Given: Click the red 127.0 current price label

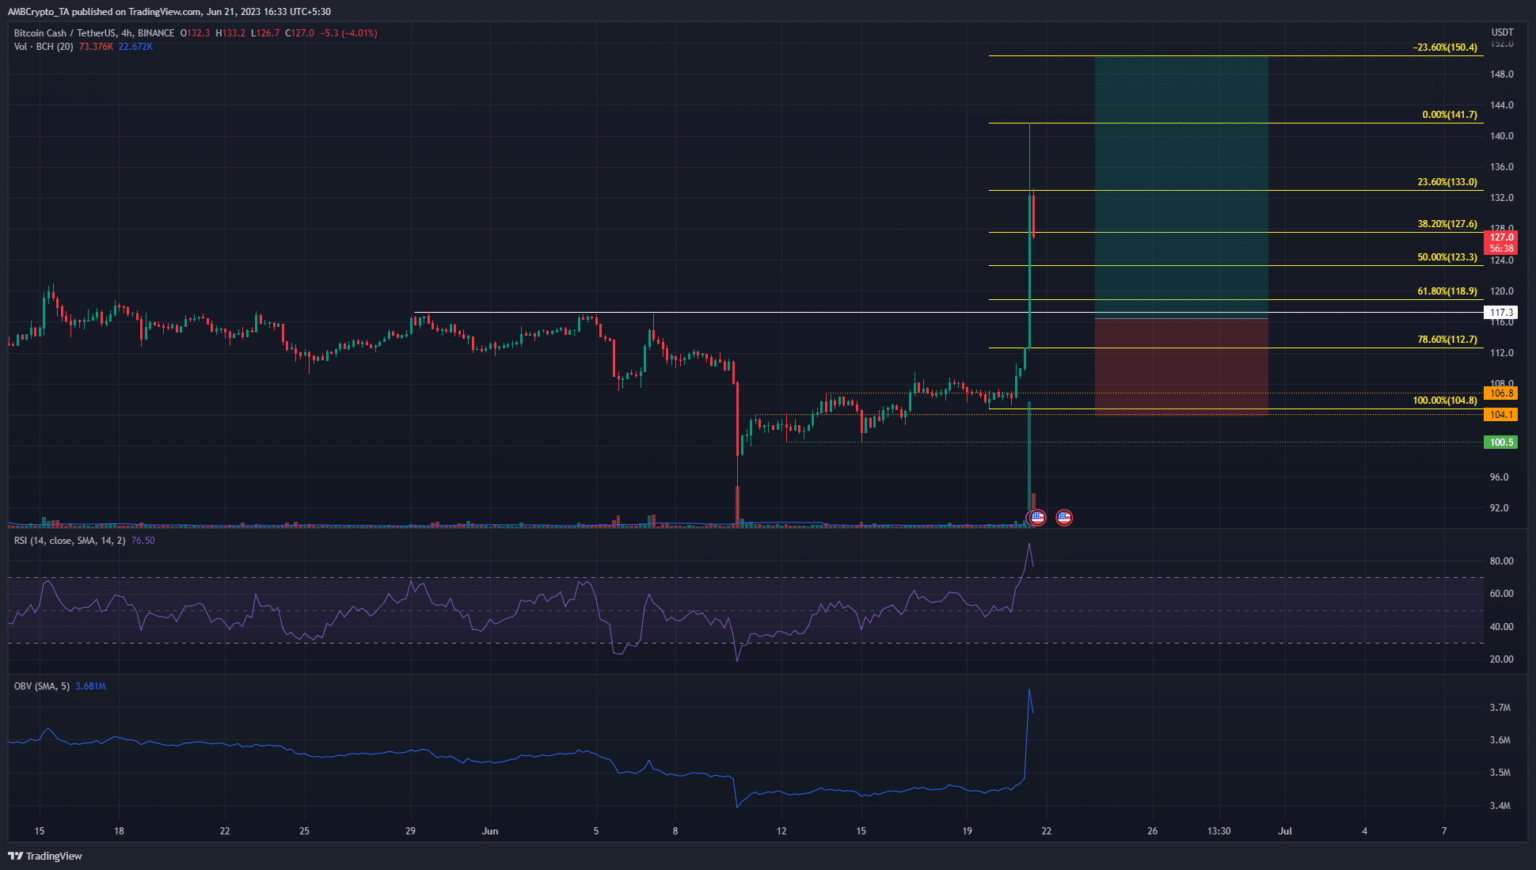Looking at the screenshot, I should coord(1501,238).
